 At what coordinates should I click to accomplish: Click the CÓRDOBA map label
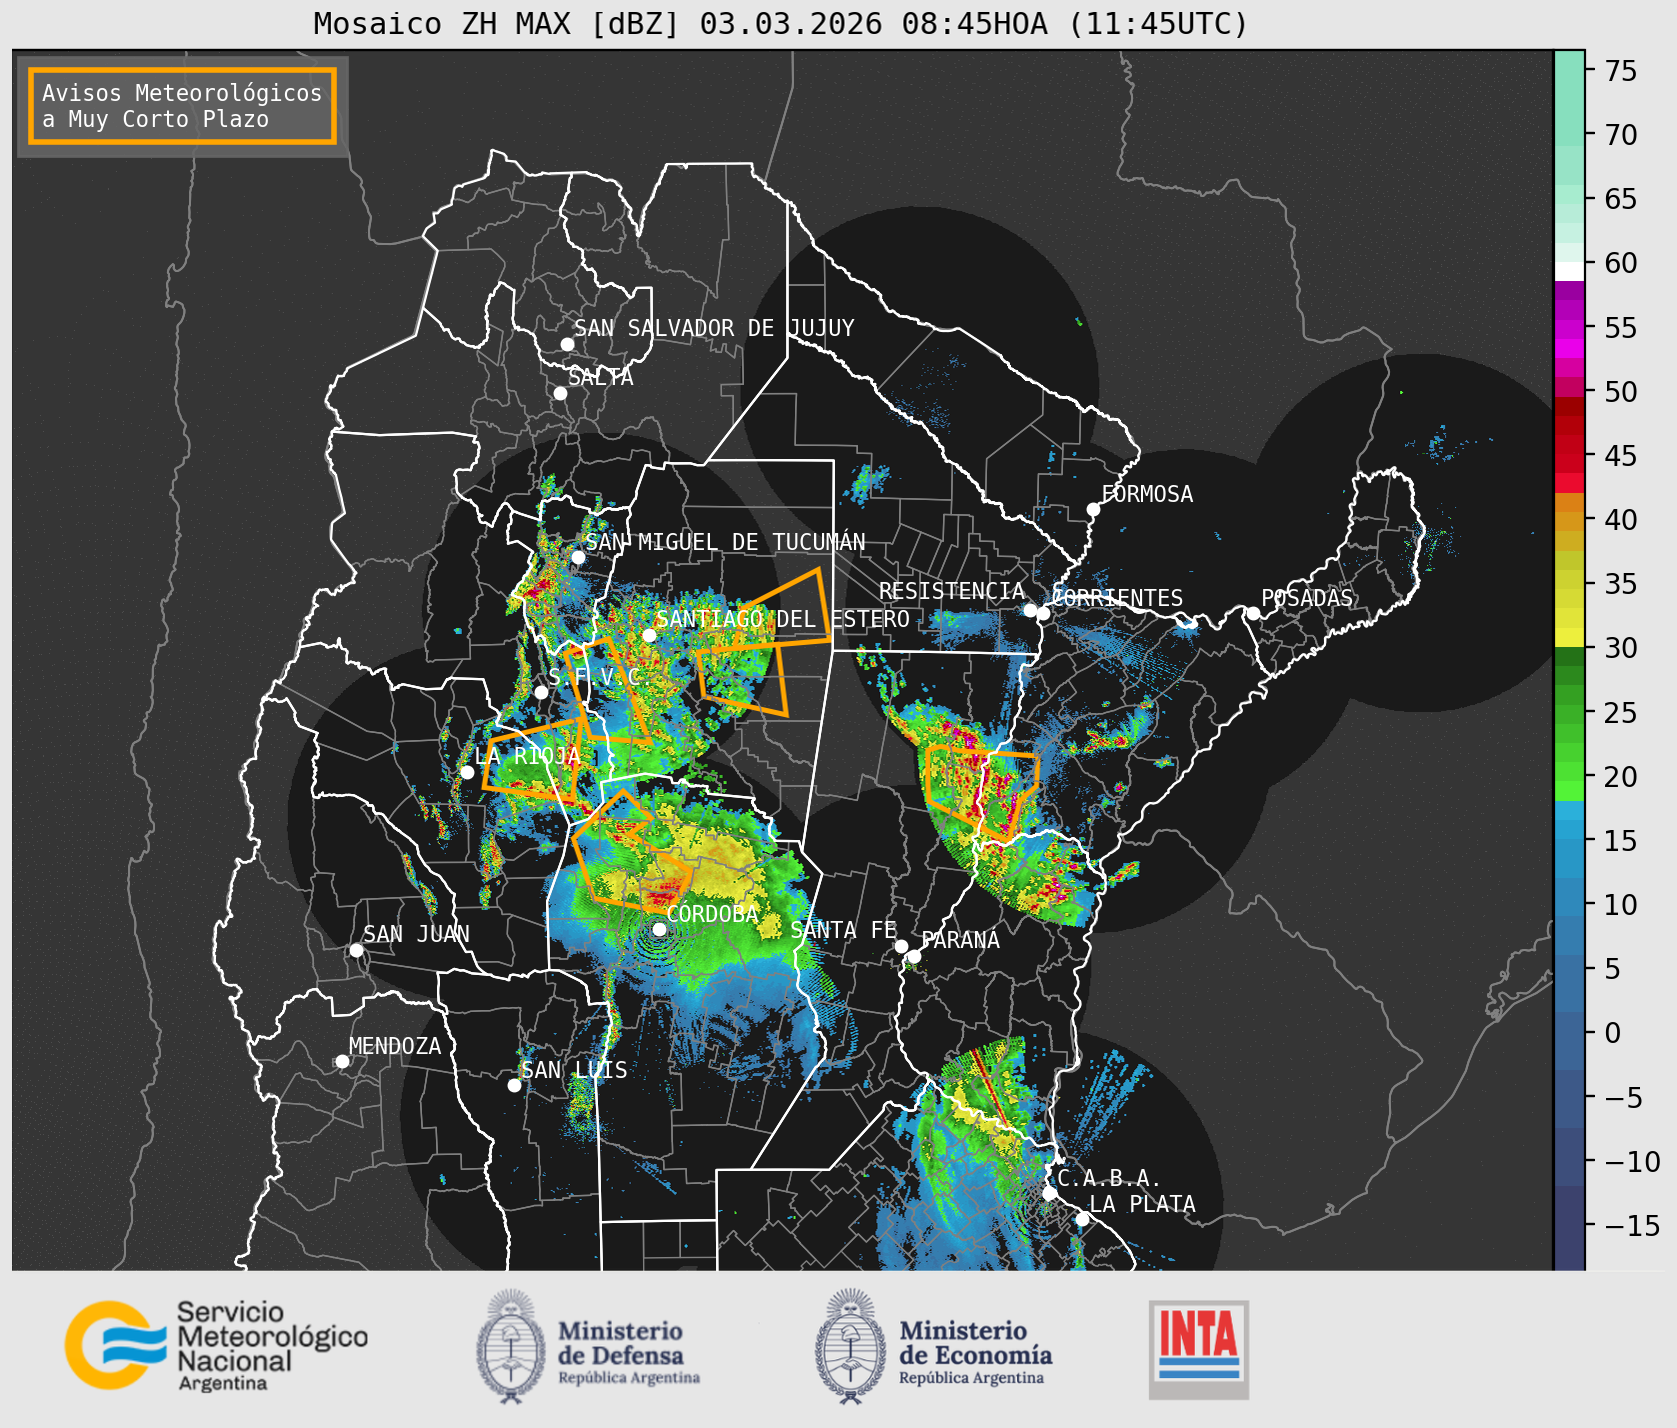(712, 914)
